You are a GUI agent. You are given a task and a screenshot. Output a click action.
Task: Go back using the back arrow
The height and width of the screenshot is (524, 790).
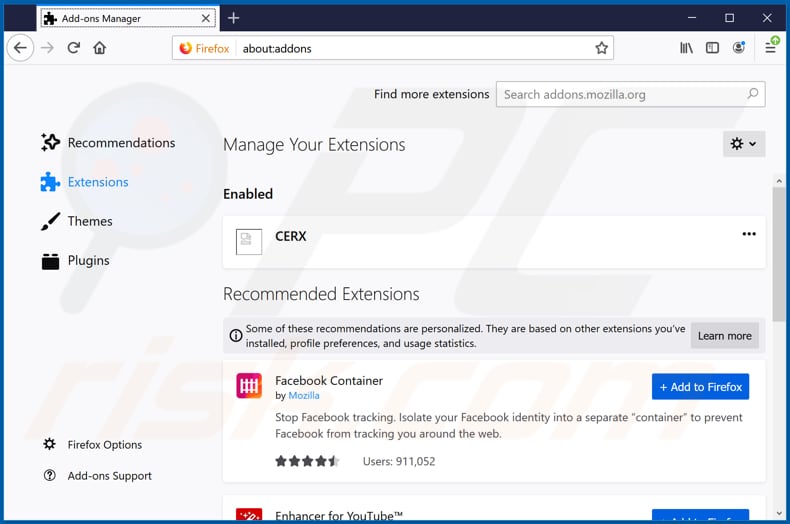point(20,48)
